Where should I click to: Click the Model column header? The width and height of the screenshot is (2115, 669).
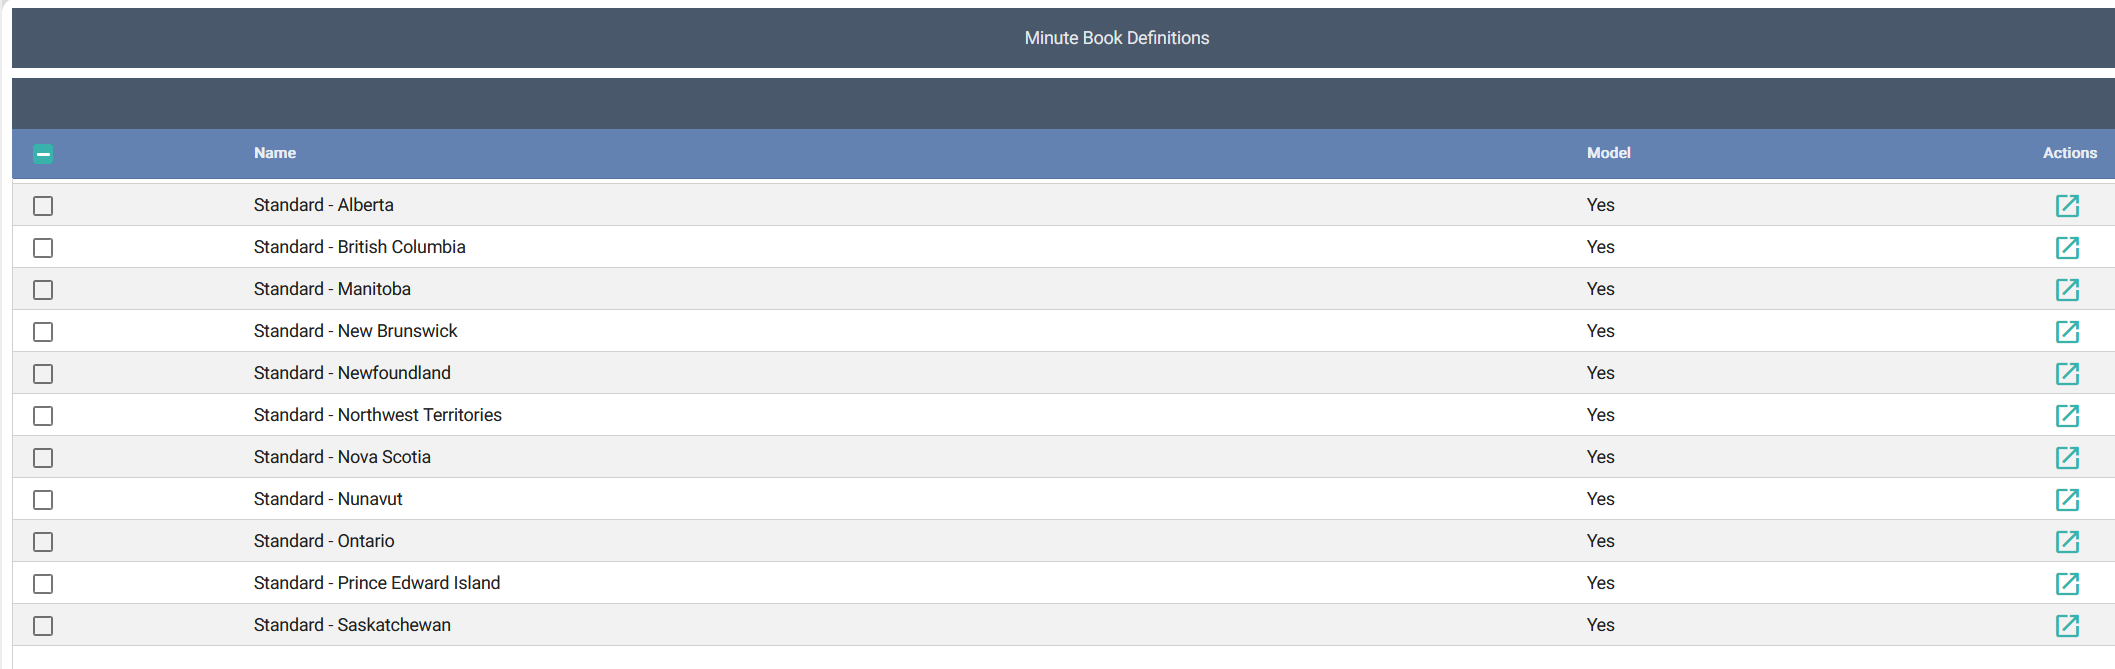(1608, 153)
